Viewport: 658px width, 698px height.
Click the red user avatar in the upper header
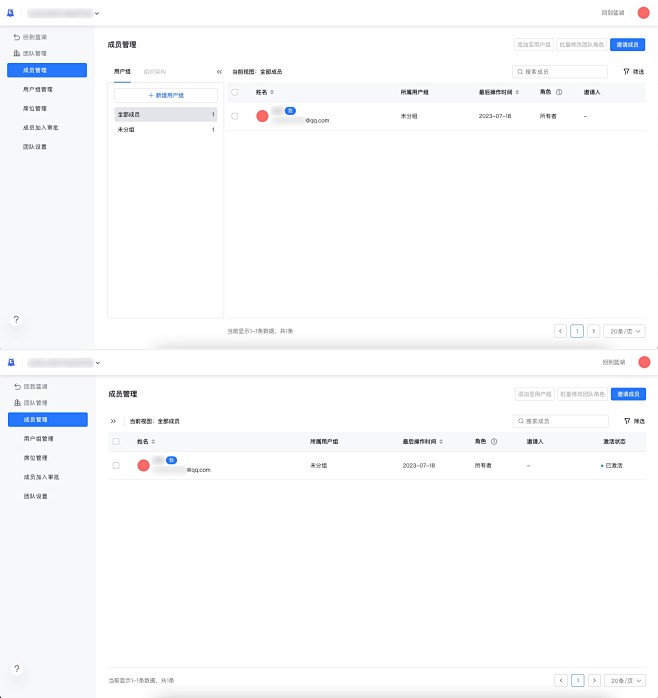[x=642, y=13]
